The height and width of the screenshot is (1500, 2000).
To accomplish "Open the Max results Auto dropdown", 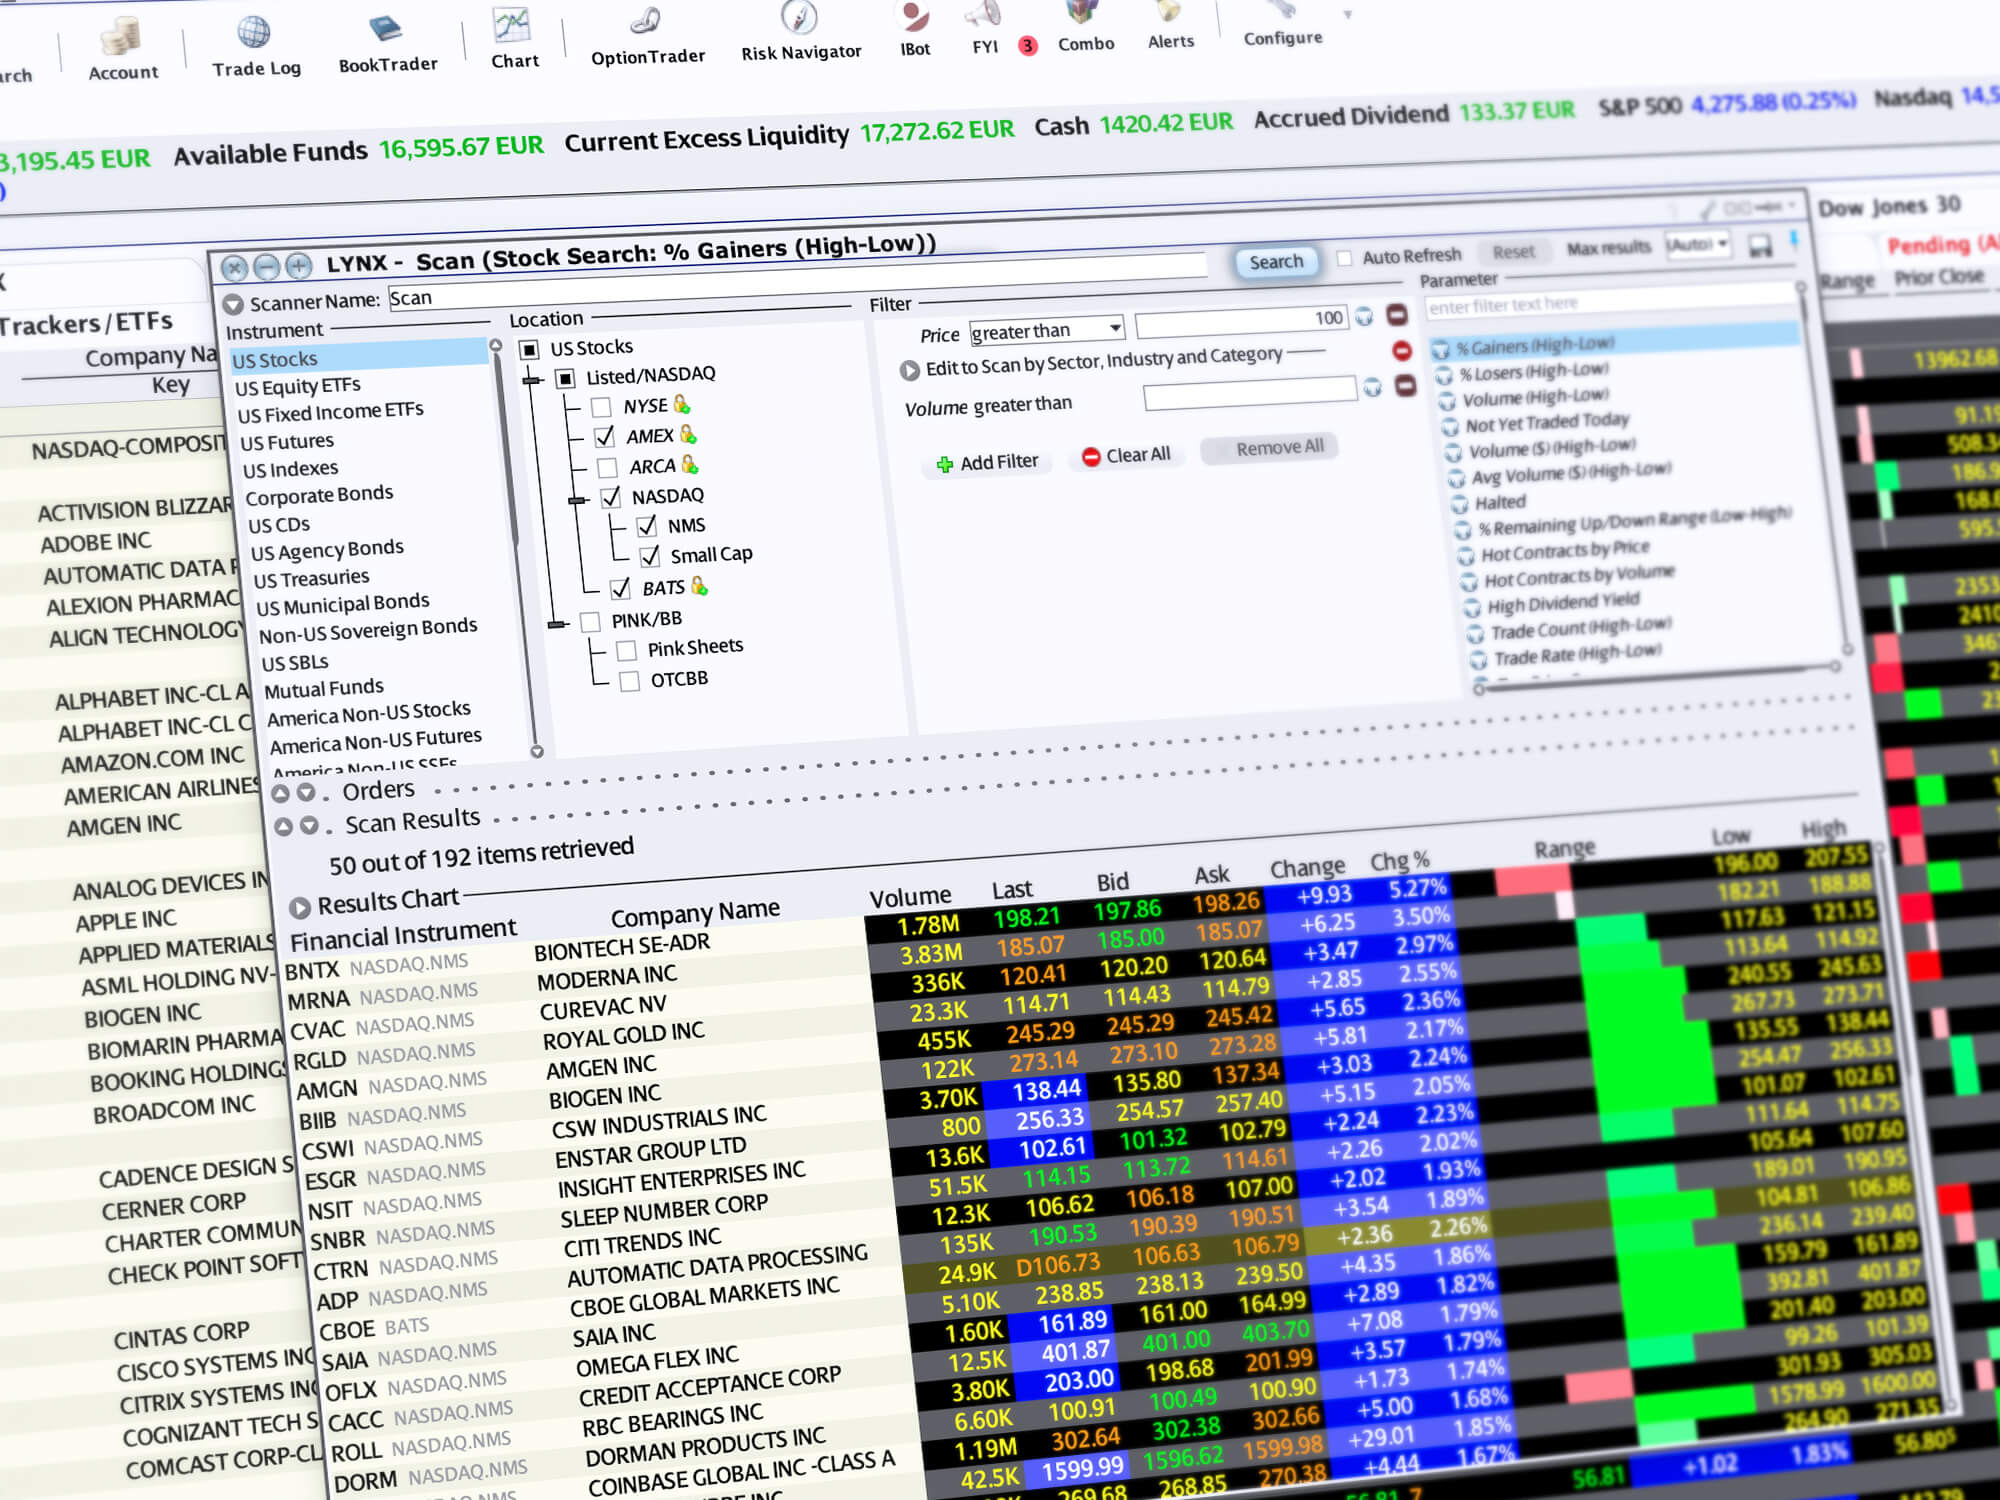I will tap(1697, 245).
